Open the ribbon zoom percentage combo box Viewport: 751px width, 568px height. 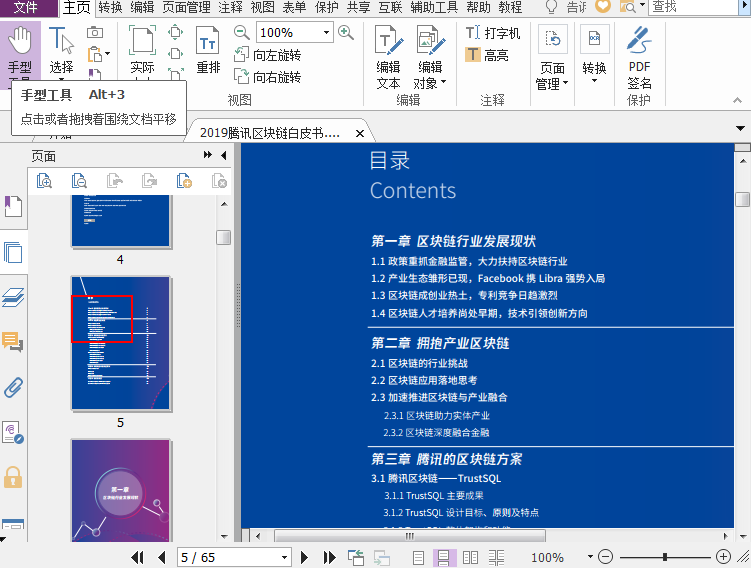(x=295, y=33)
